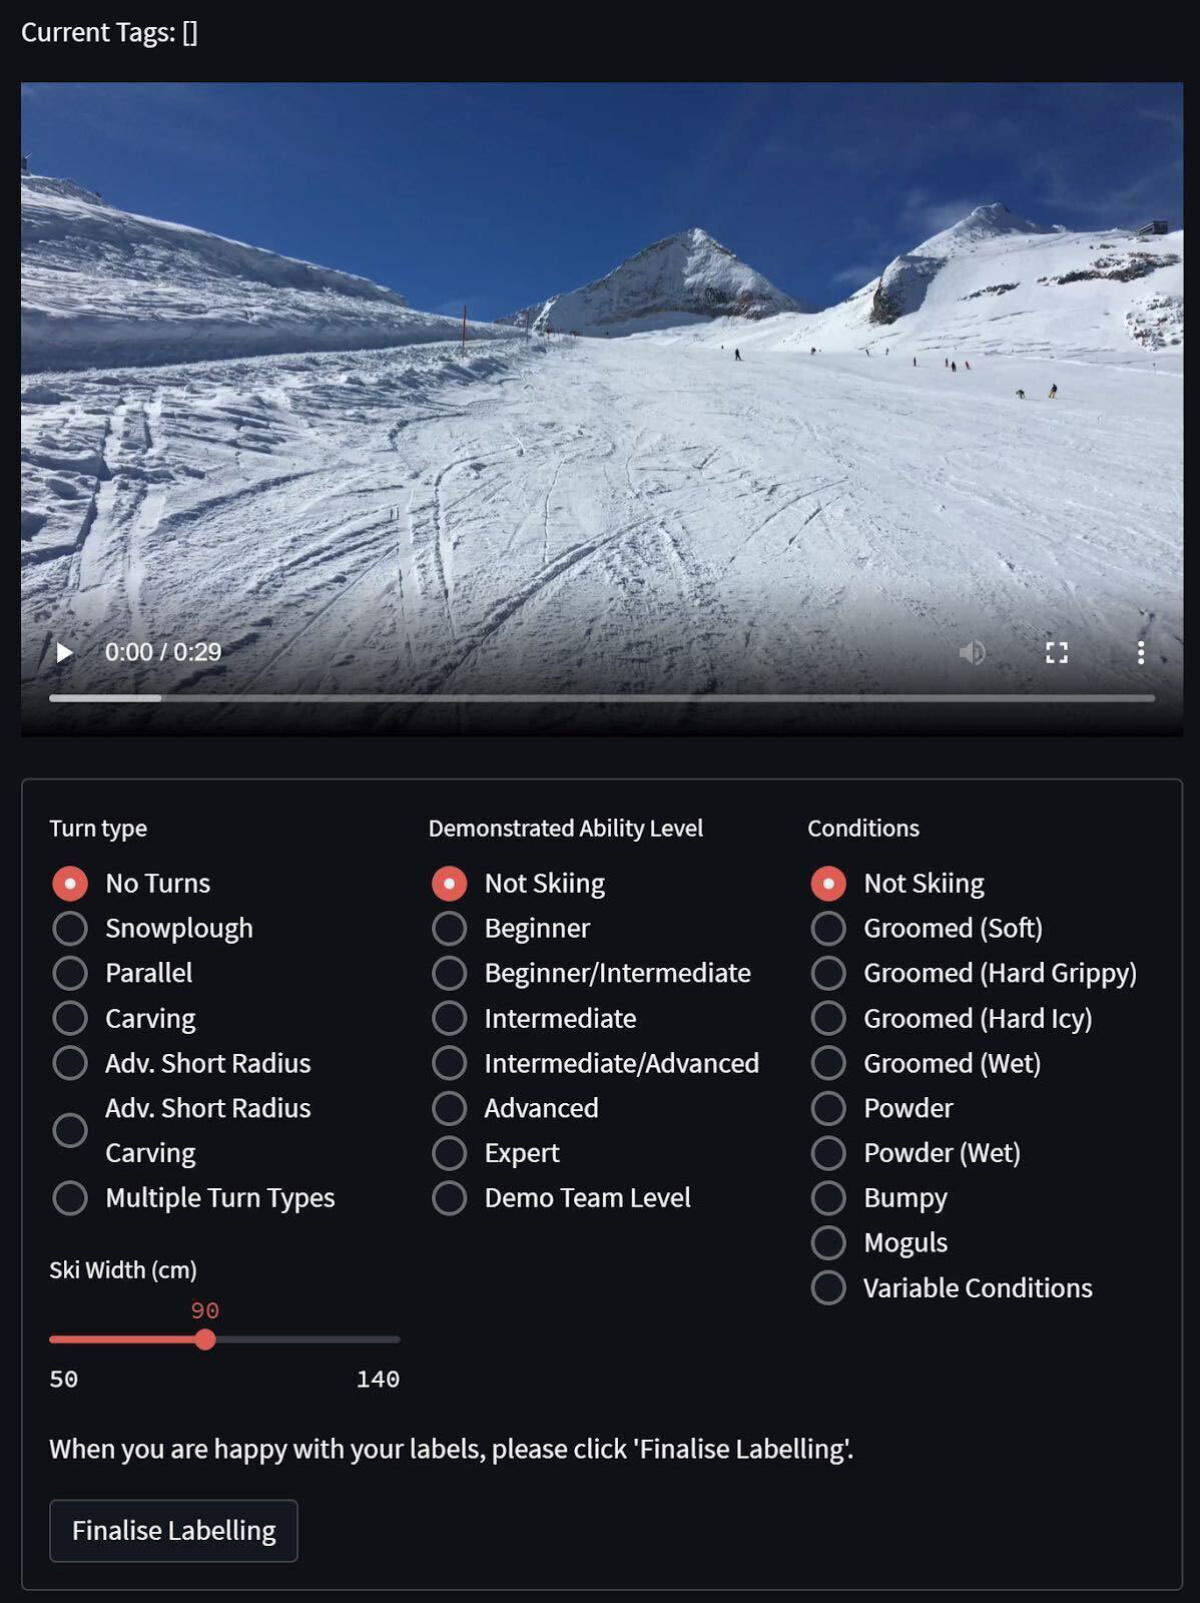Click the video progress bar
Viewport: 1200px width, 1603px height.
click(x=601, y=698)
